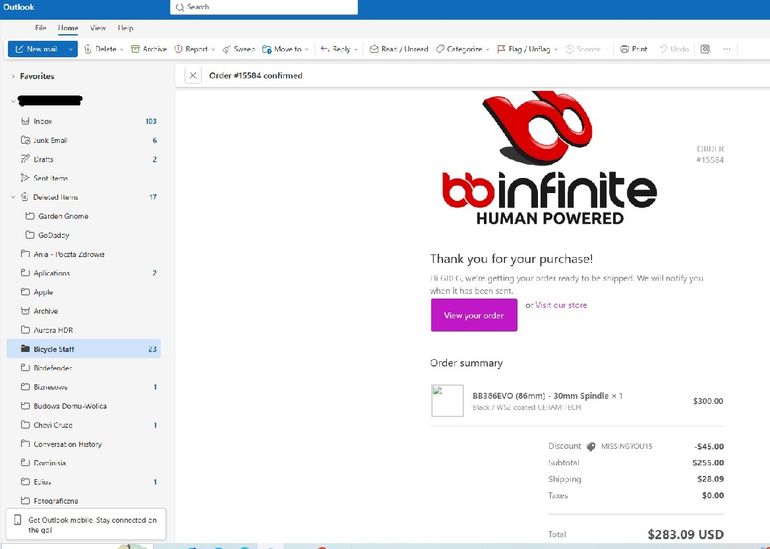Expand the Flag / Unflag dropdown arrow
This screenshot has width=770, height=549.
click(556, 49)
